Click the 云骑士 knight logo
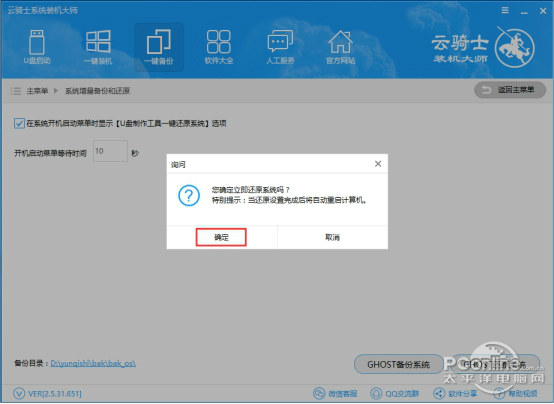Viewport: 554px width, 404px height. [x=514, y=47]
